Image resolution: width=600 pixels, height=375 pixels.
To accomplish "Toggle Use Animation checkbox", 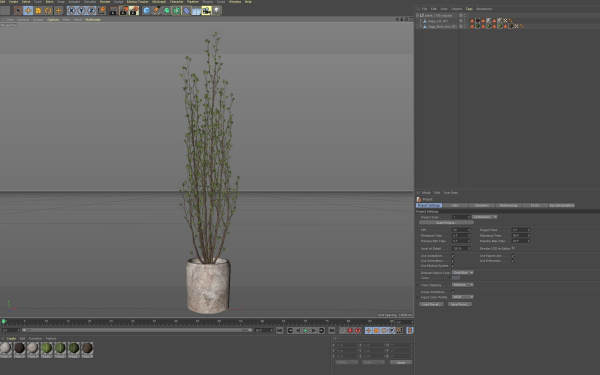I will (x=453, y=256).
